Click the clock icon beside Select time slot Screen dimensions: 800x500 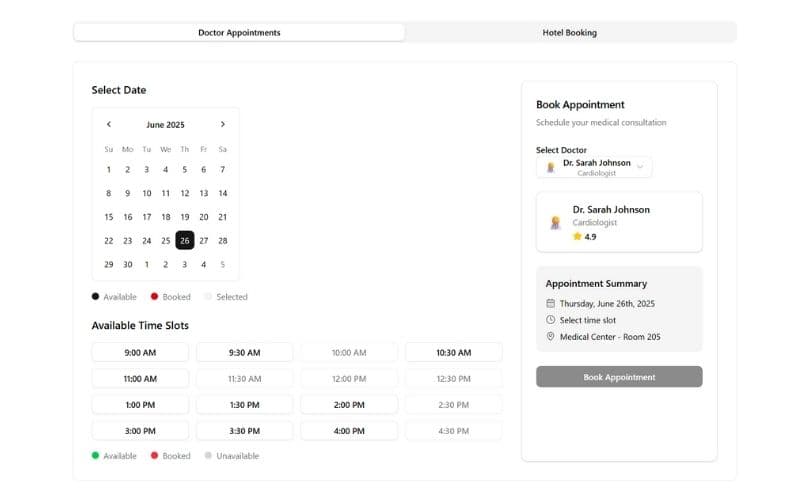pyautogui.click(x=551, y=320)
